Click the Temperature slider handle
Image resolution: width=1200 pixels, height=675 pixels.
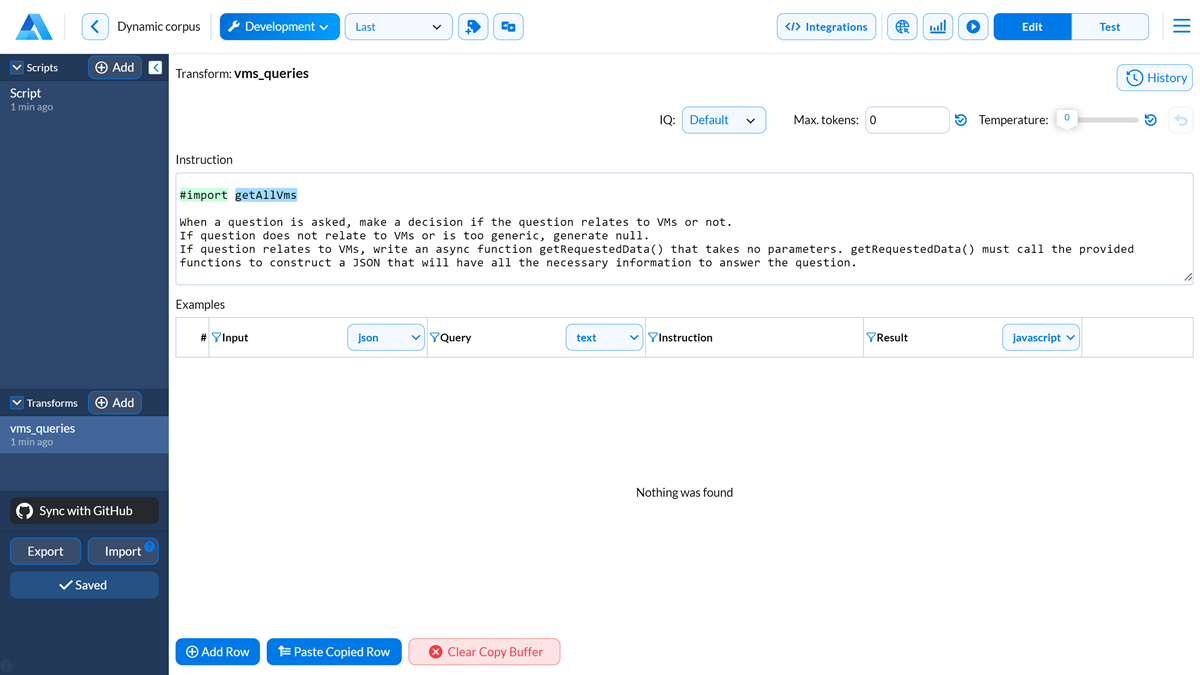(1067, 119)
